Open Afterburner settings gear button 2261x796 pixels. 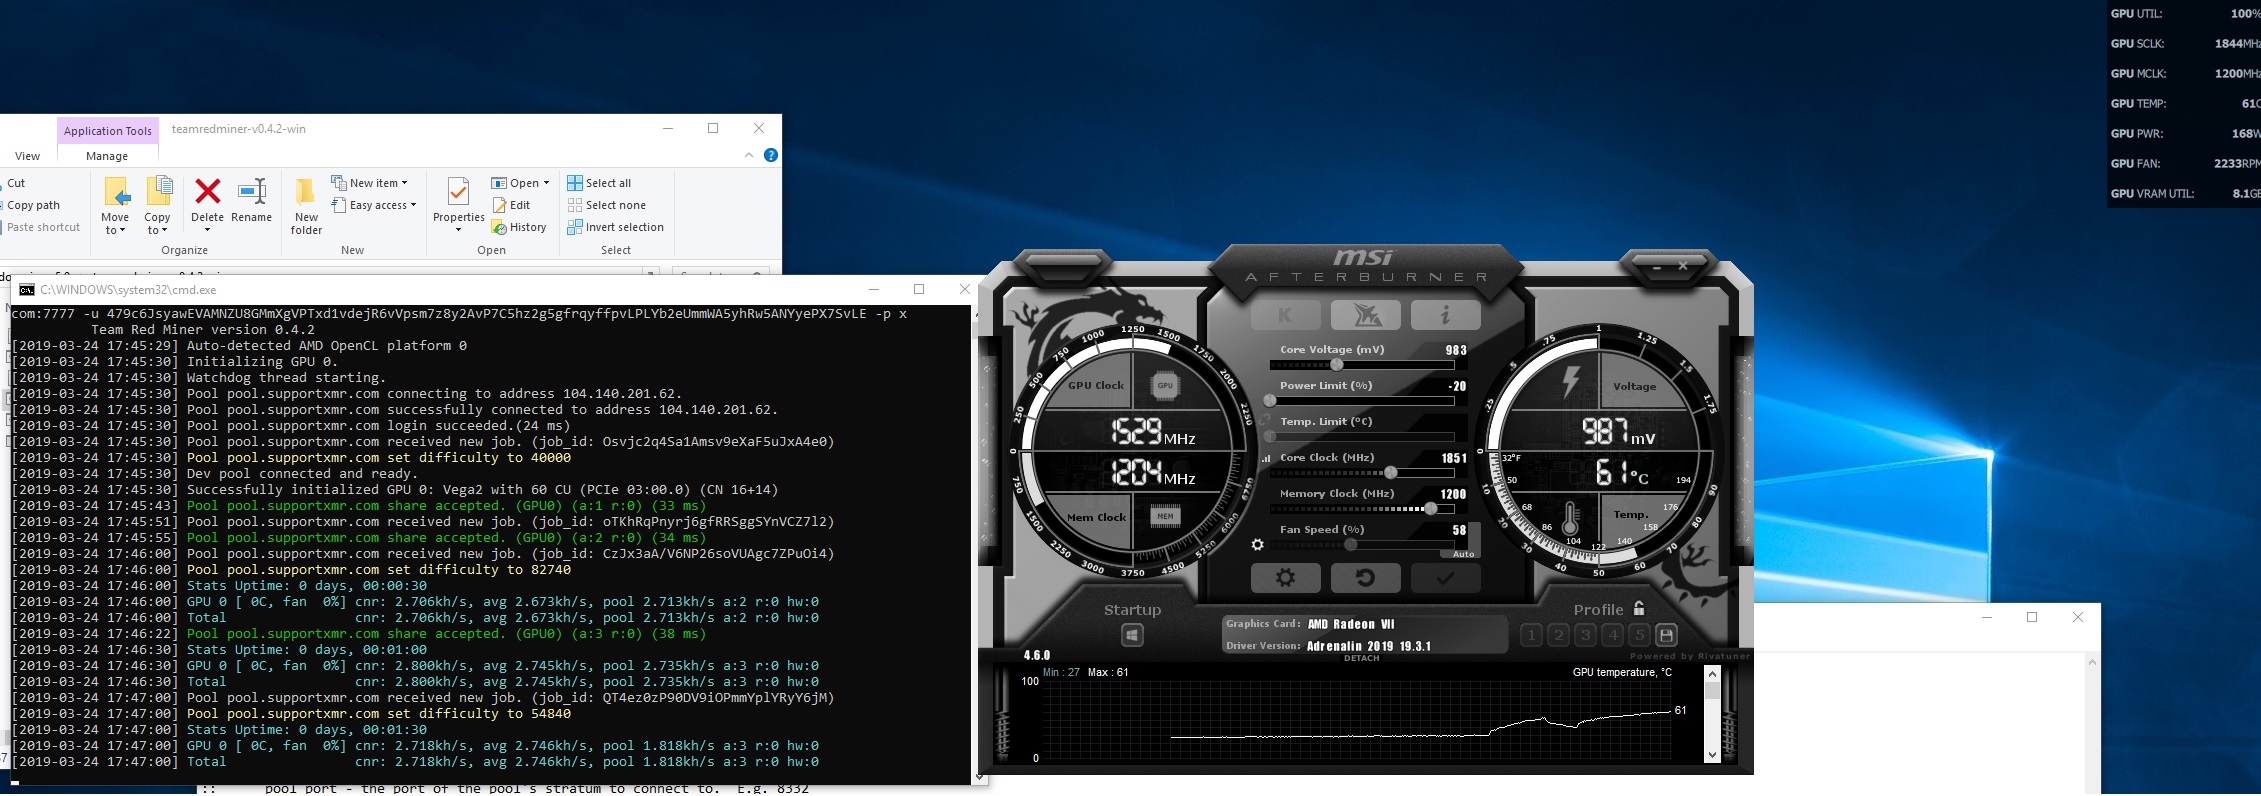pyautogui.click(x=1285, y=578)
